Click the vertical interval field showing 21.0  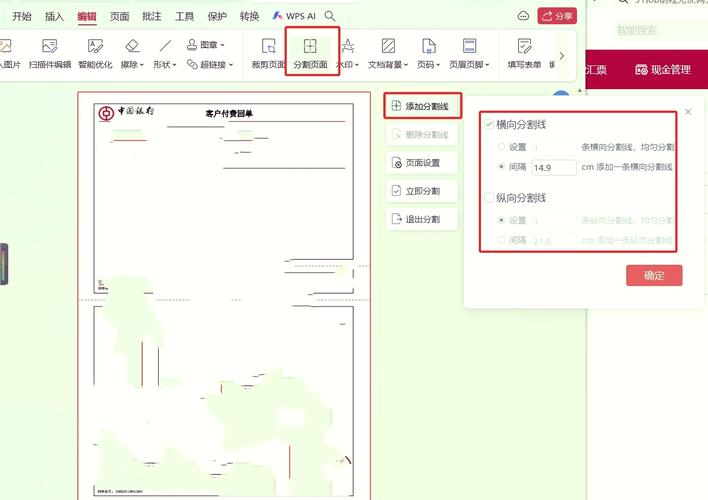[554, 240]
